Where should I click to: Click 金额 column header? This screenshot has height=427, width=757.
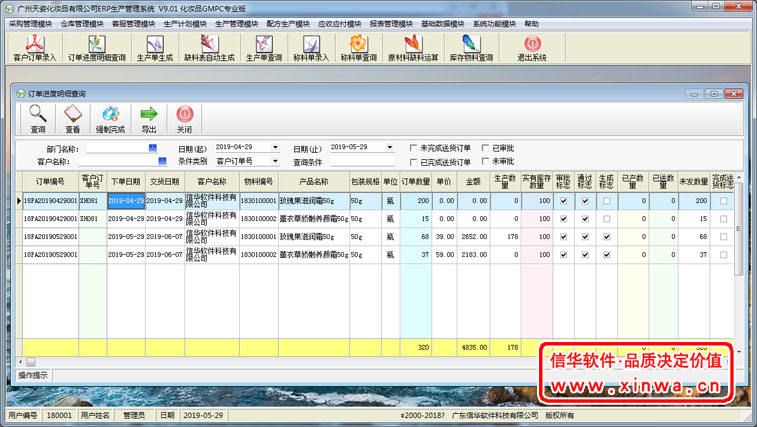tap(473, 182)
